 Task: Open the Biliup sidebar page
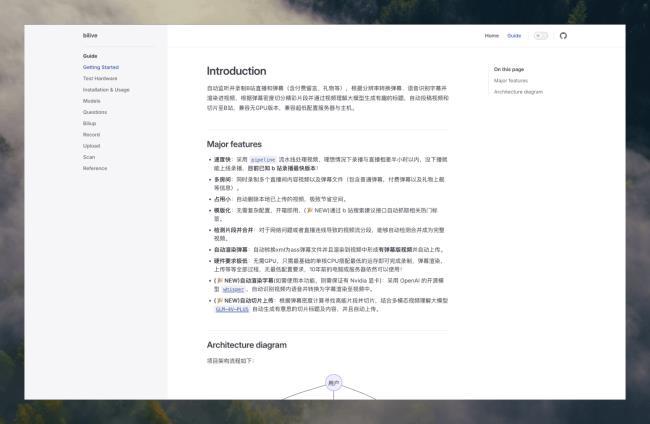tap(90, 123)
